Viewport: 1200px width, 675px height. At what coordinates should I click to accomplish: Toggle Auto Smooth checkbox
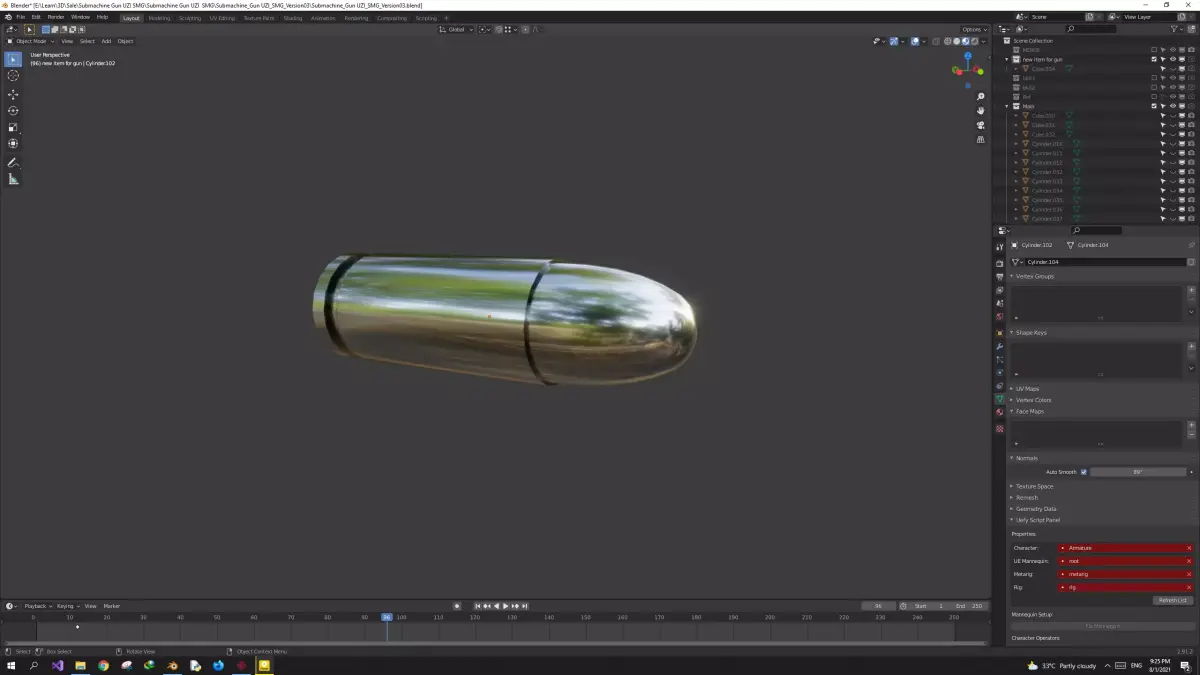(x=1083, y=472)
